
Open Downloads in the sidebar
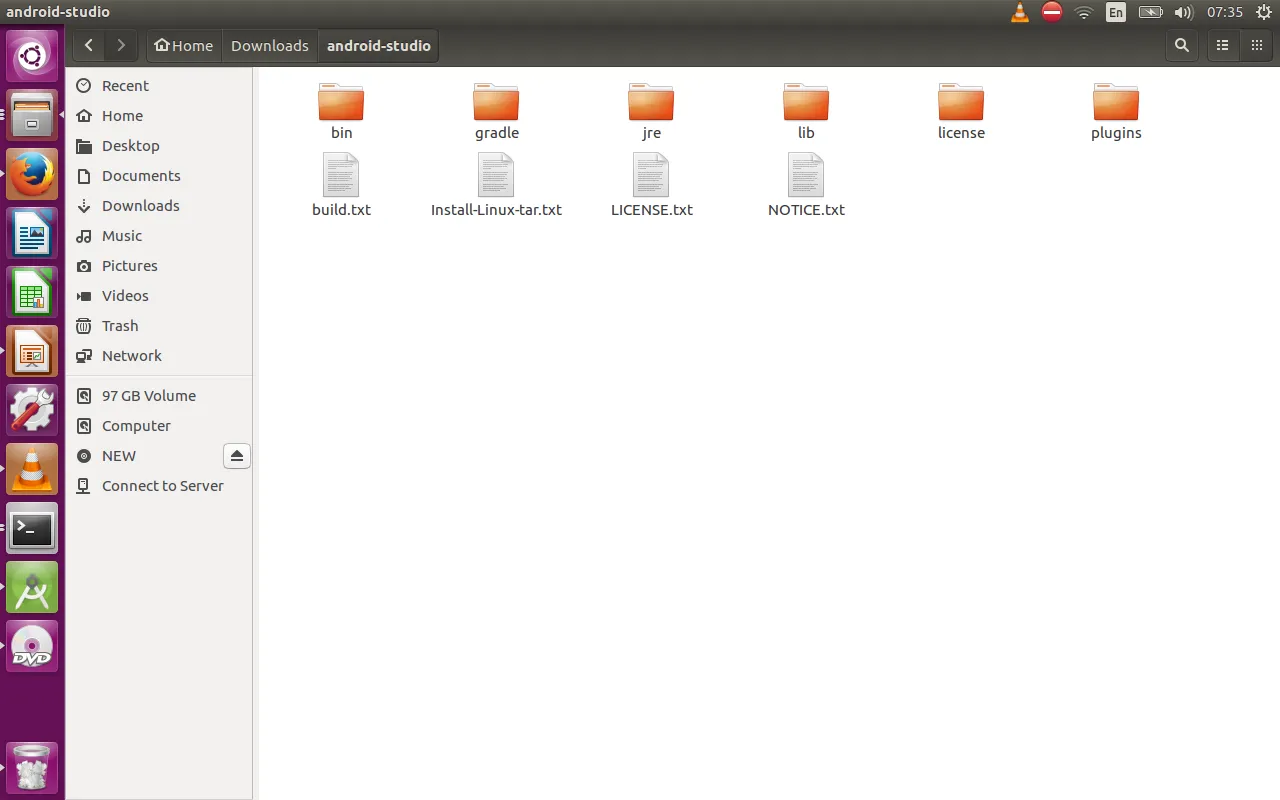[x=159, y=206]
